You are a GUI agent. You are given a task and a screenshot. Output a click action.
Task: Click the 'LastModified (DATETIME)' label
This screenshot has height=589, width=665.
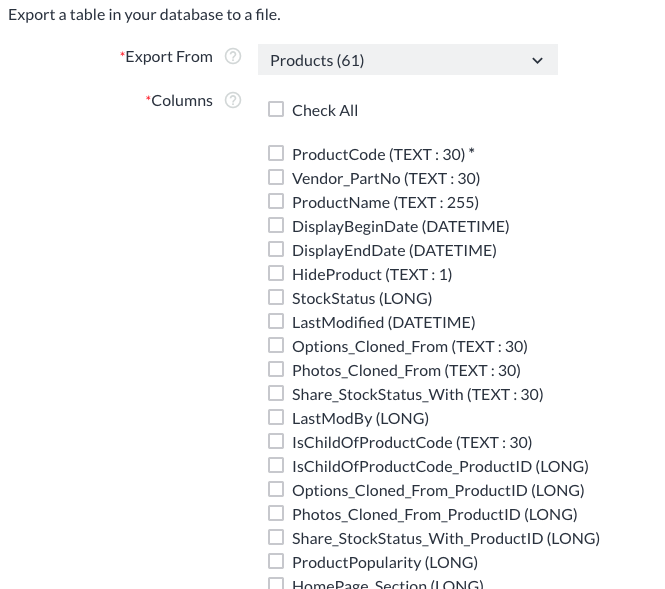coord(384,323)
